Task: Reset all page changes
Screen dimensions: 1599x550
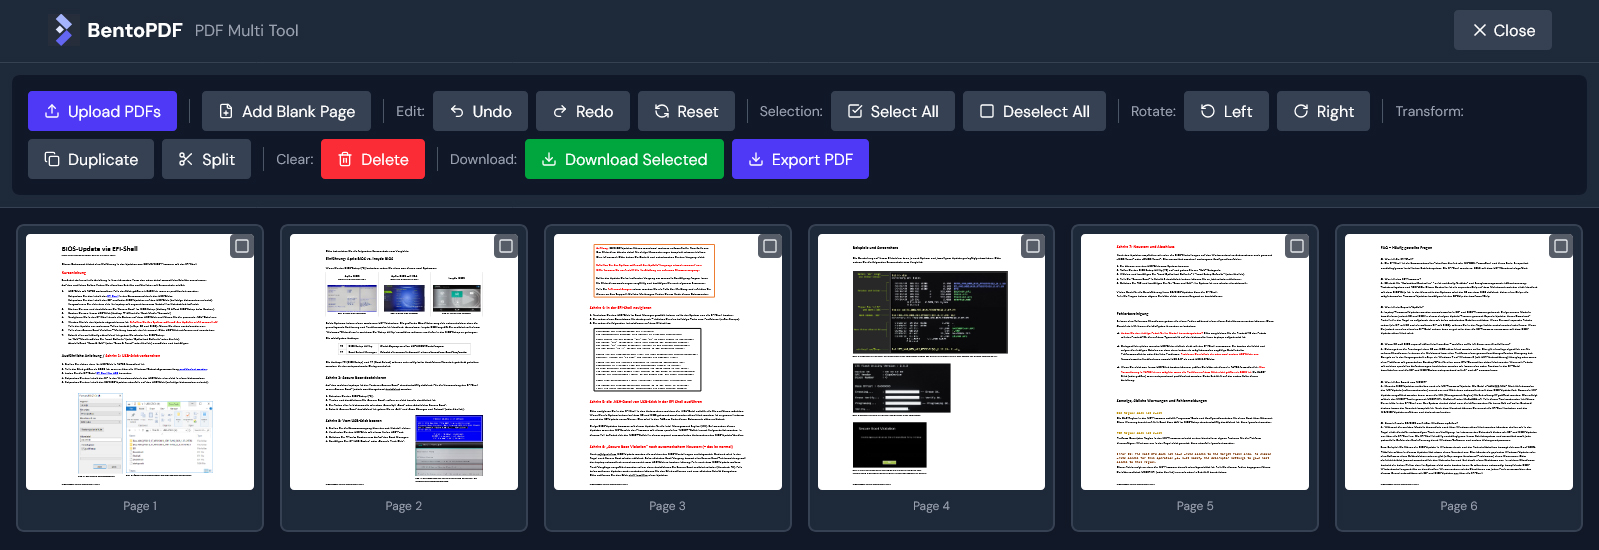Action: pyautogui.click(x=686, y=111)
